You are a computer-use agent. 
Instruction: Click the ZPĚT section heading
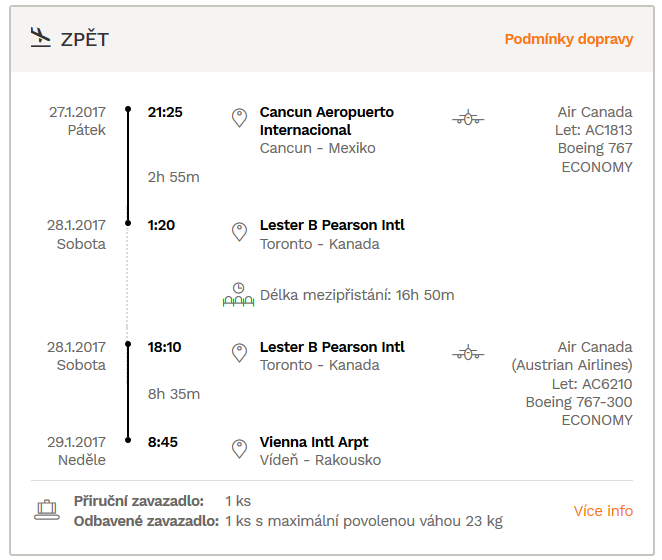(85, 40)
